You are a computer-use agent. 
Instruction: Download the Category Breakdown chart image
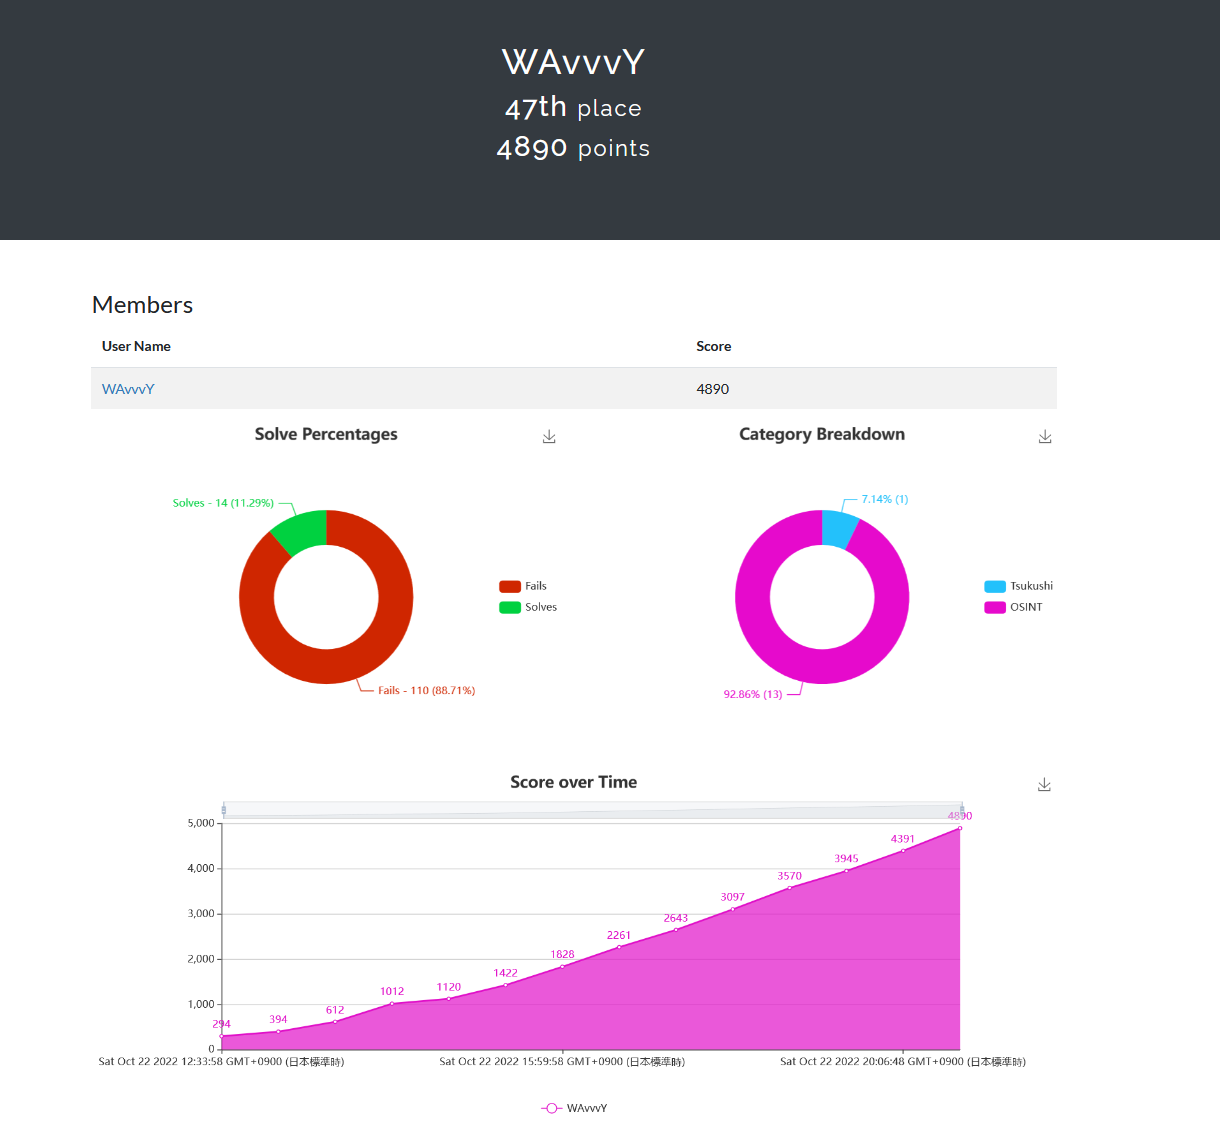click(x=1045, y=437)
